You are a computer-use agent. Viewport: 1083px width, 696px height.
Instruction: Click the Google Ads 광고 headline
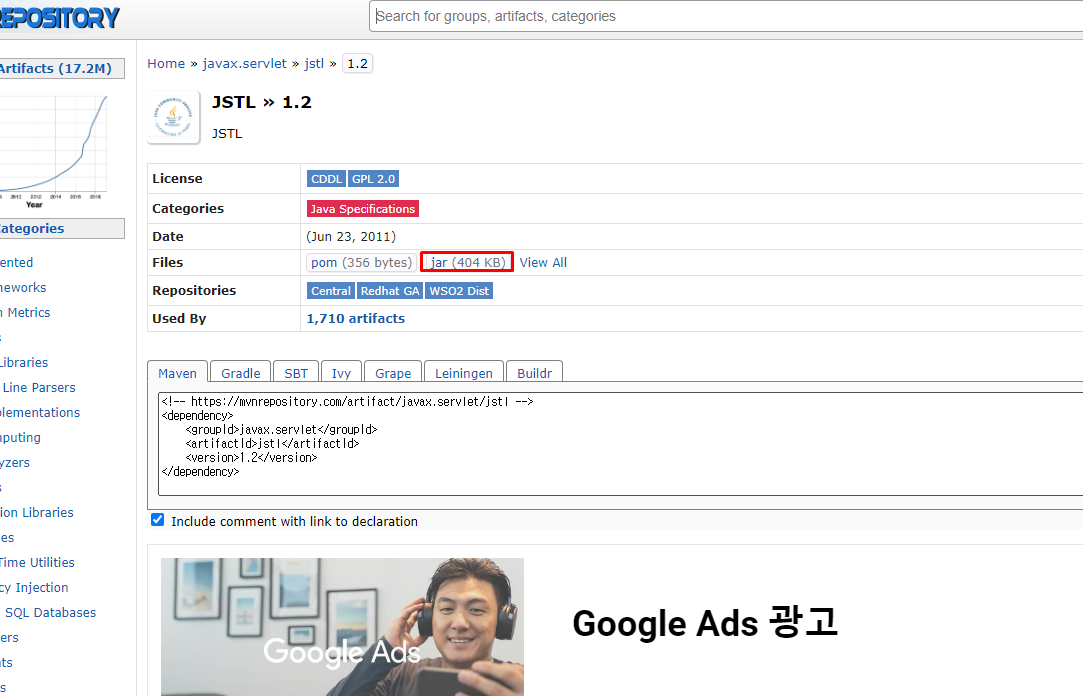click(705, 623)
